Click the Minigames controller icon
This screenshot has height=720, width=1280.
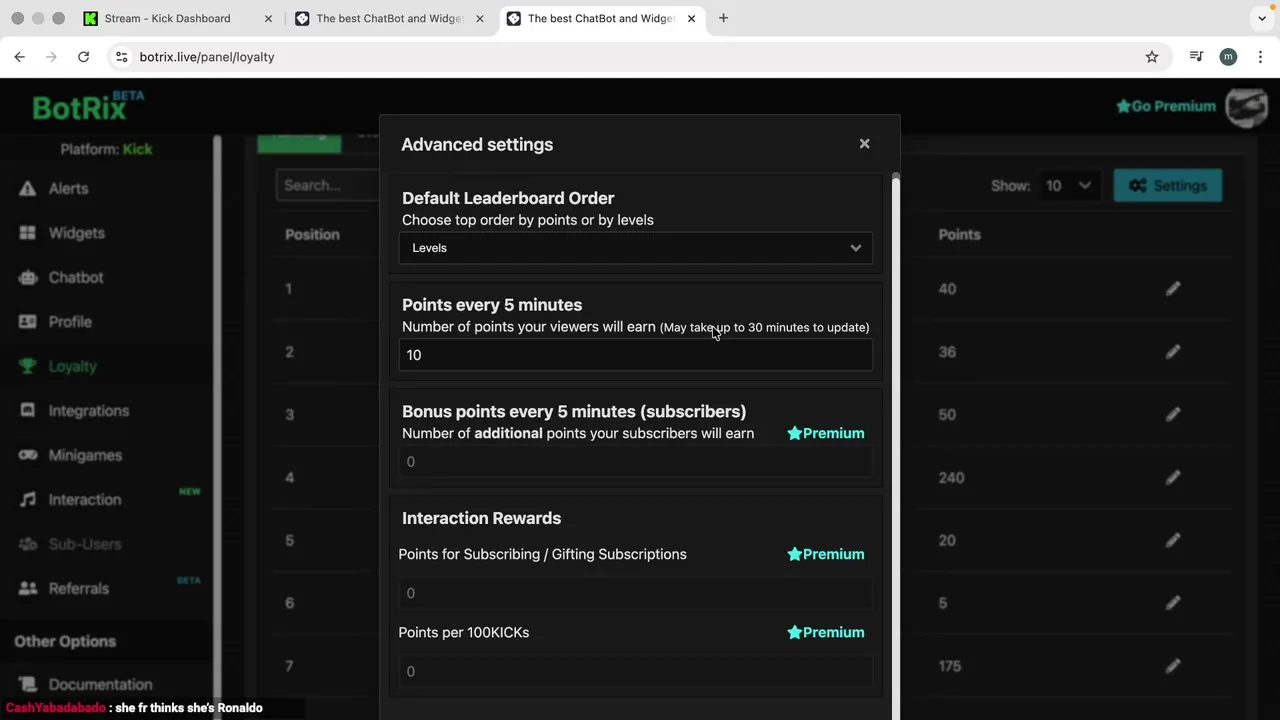[27, 455]
